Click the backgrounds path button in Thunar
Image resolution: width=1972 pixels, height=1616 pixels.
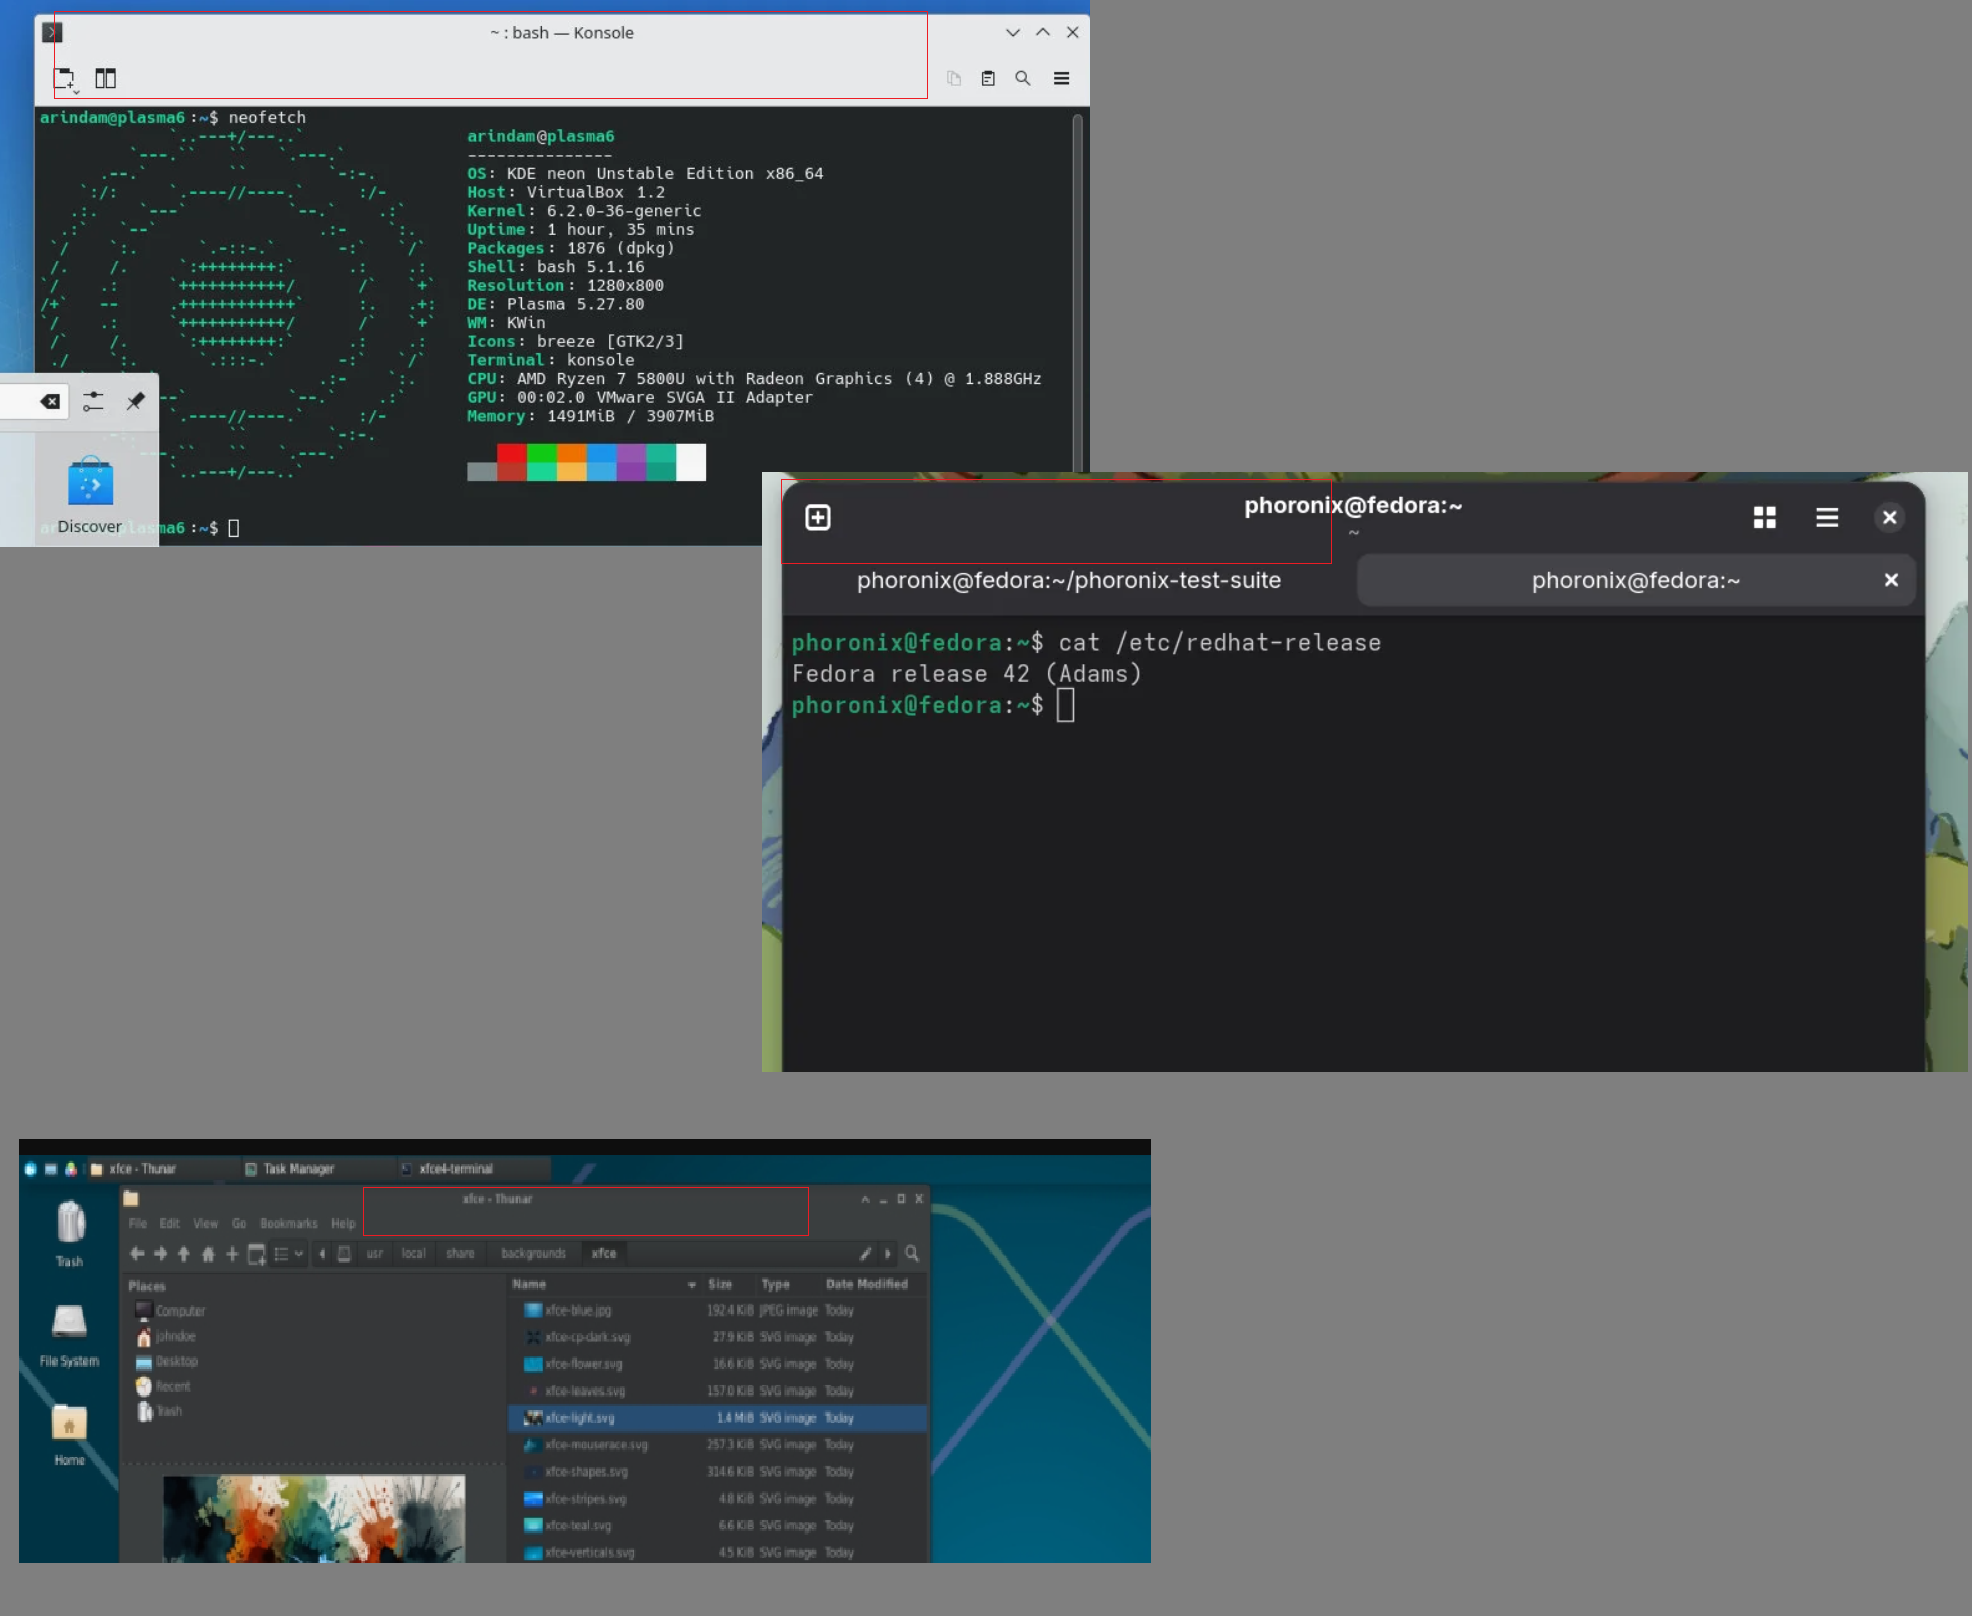pyautogui.click(x=533, y=1254)
